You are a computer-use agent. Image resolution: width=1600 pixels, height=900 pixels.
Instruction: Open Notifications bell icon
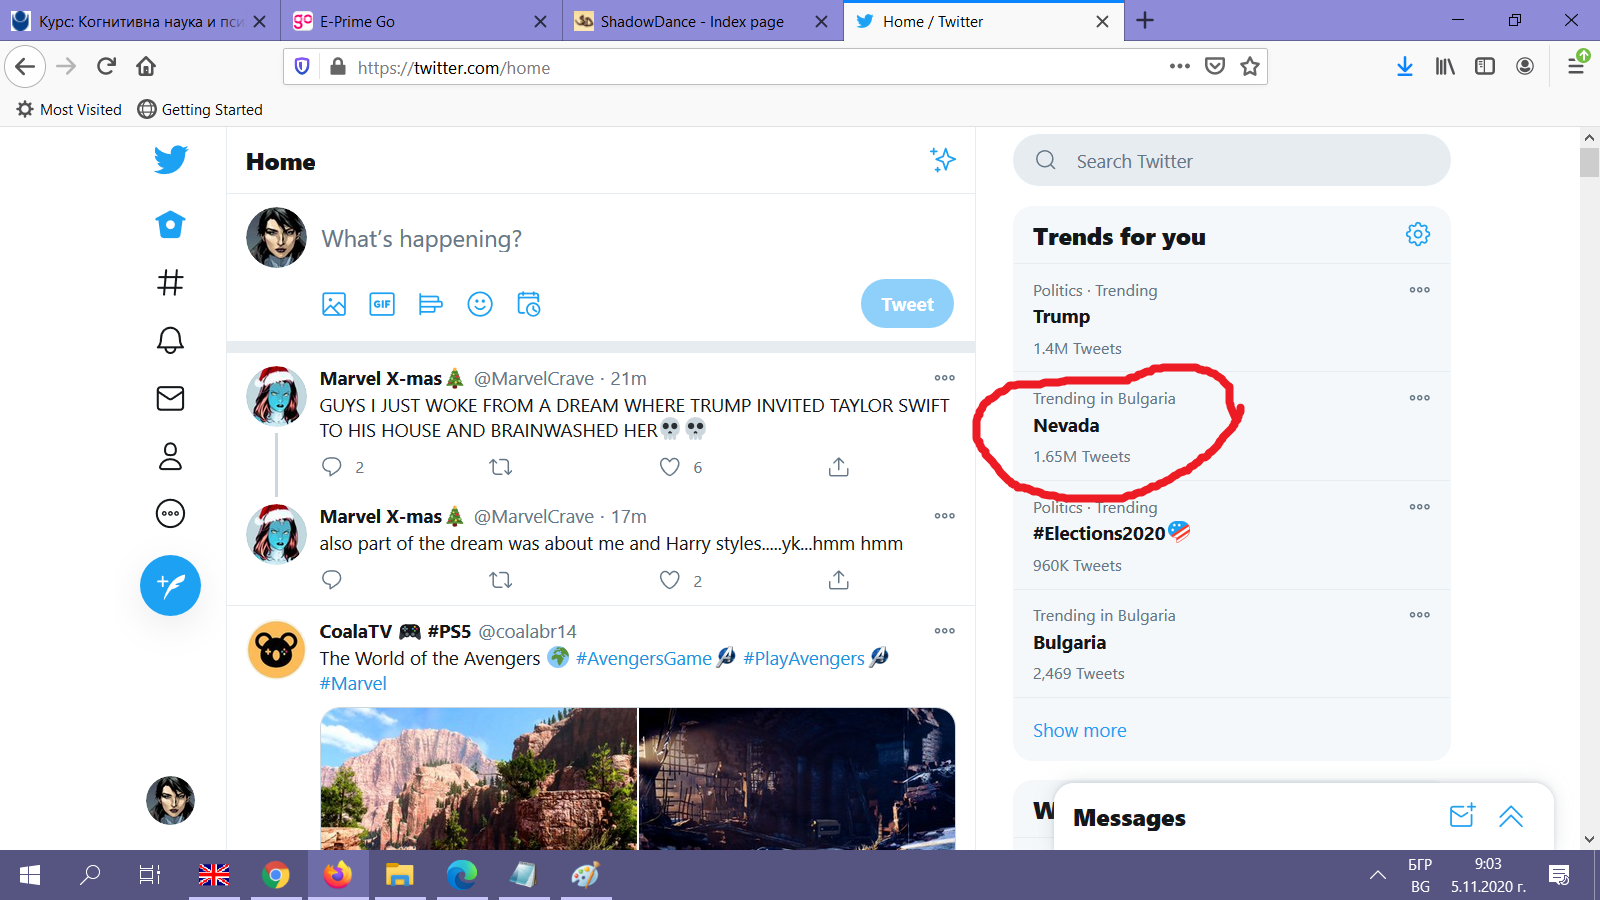pyautogui.click(x=171, y=340)
